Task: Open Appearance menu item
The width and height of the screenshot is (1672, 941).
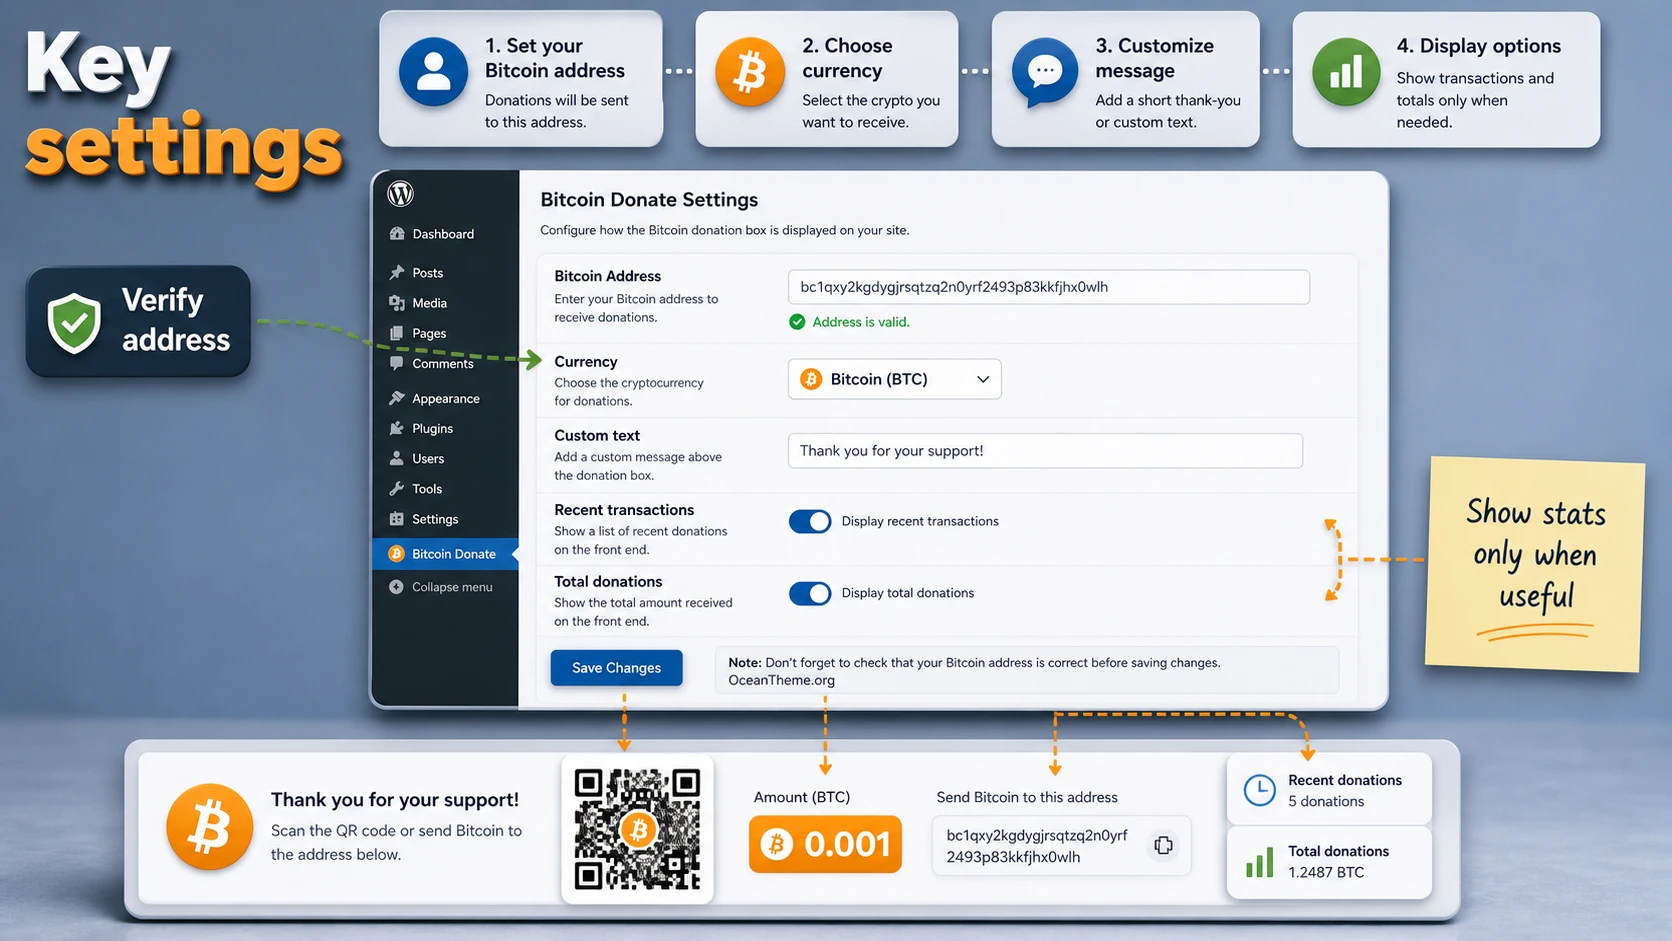Action: (x=445, y=398)
